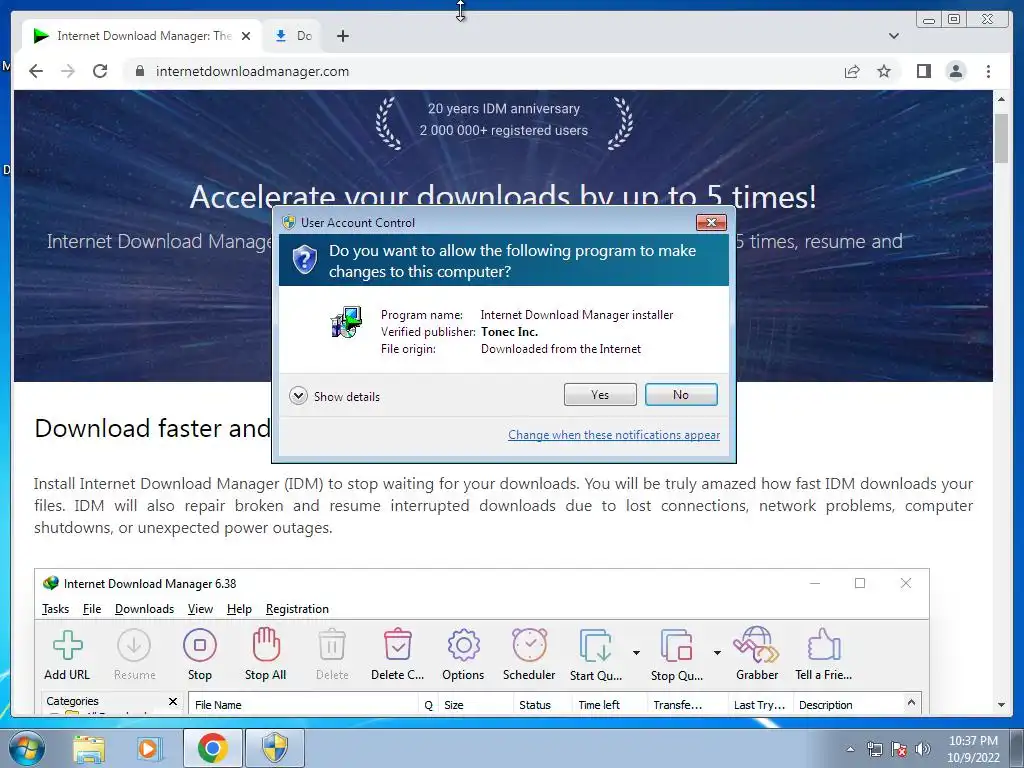1024x768 pixels.
Task: Click Tell a Frie... thumbs-up icon
Action: [x=824, y=645]
